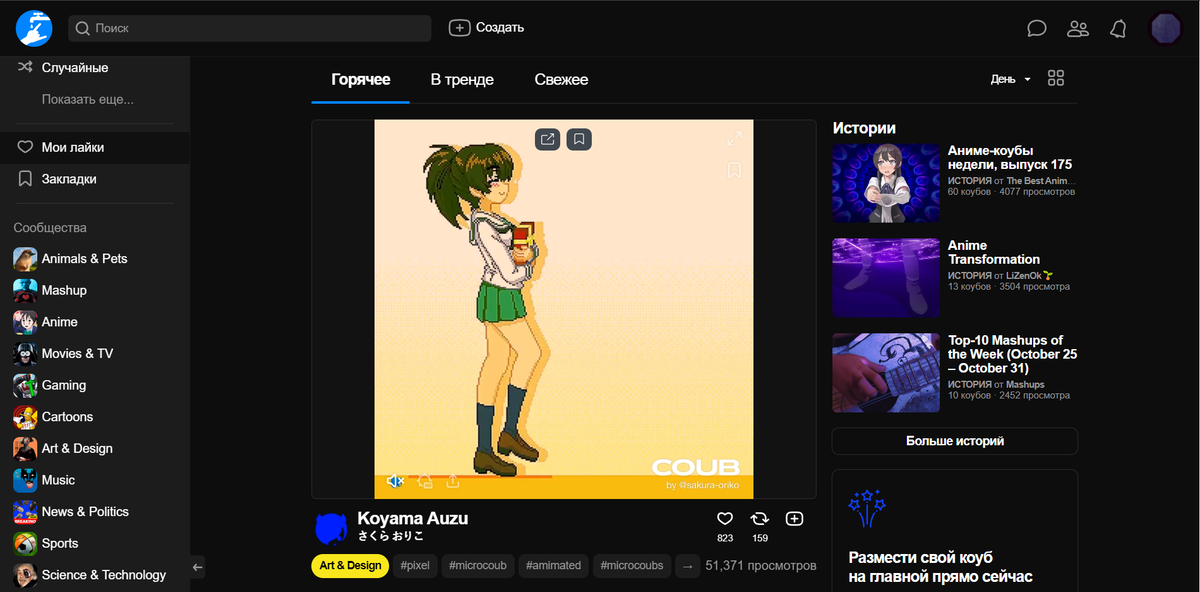
Task: Open the Cartoons community icon
Action: coord(25,417)
